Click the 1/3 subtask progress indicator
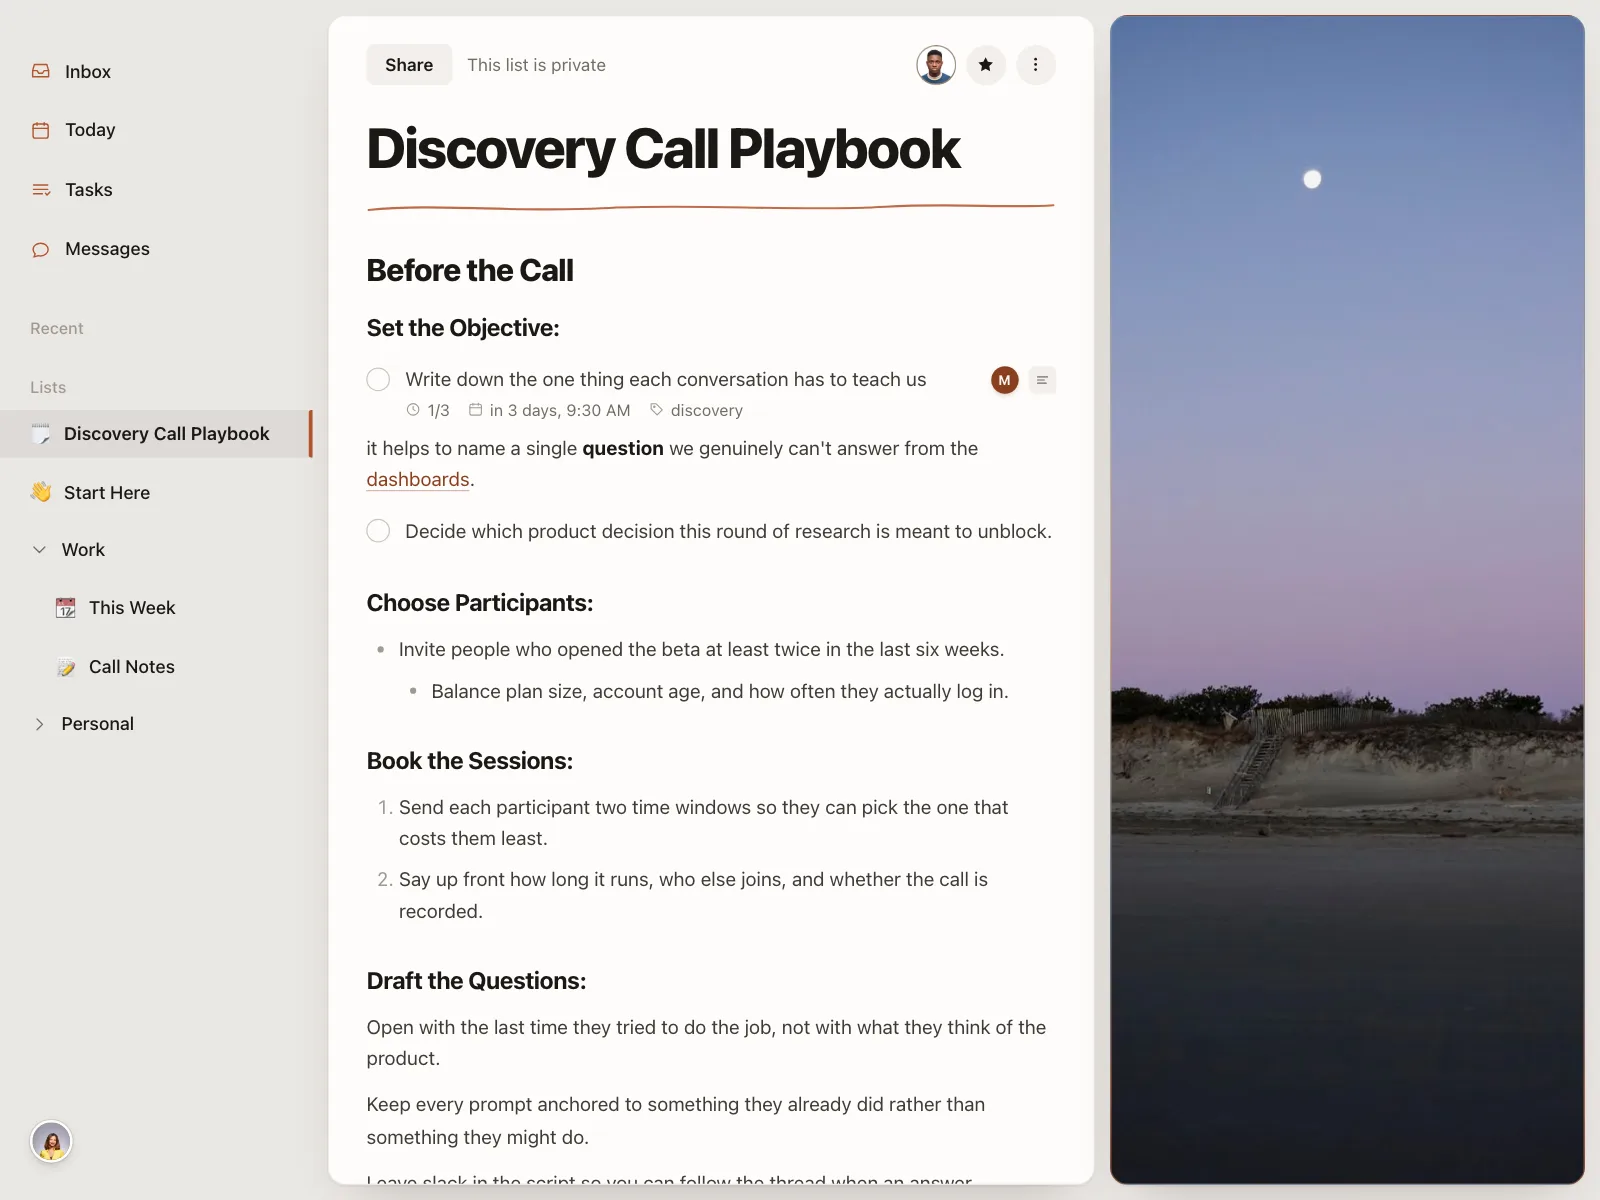The image size is (1600, 1200). click(x=428, y=410)
